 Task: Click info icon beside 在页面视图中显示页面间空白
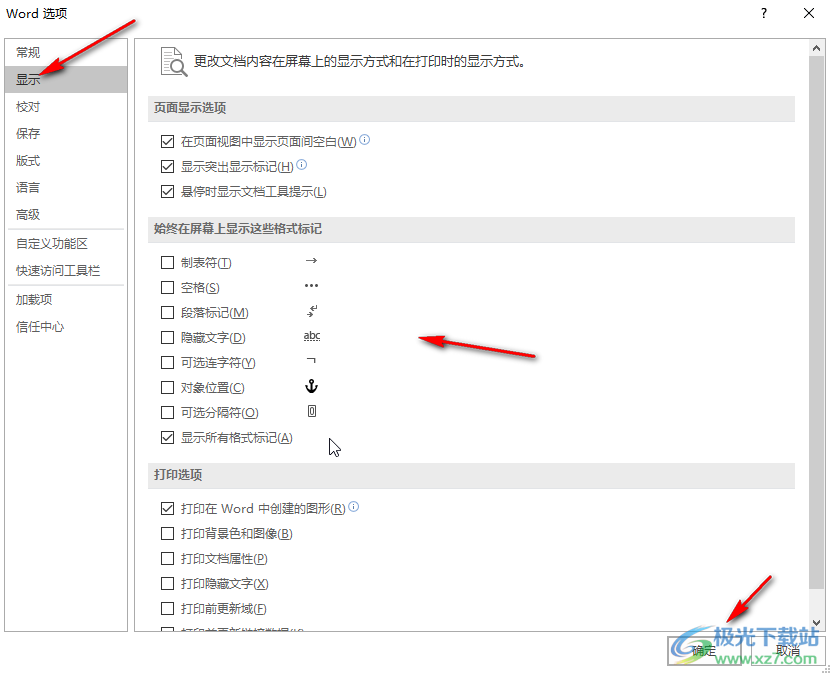365,140
